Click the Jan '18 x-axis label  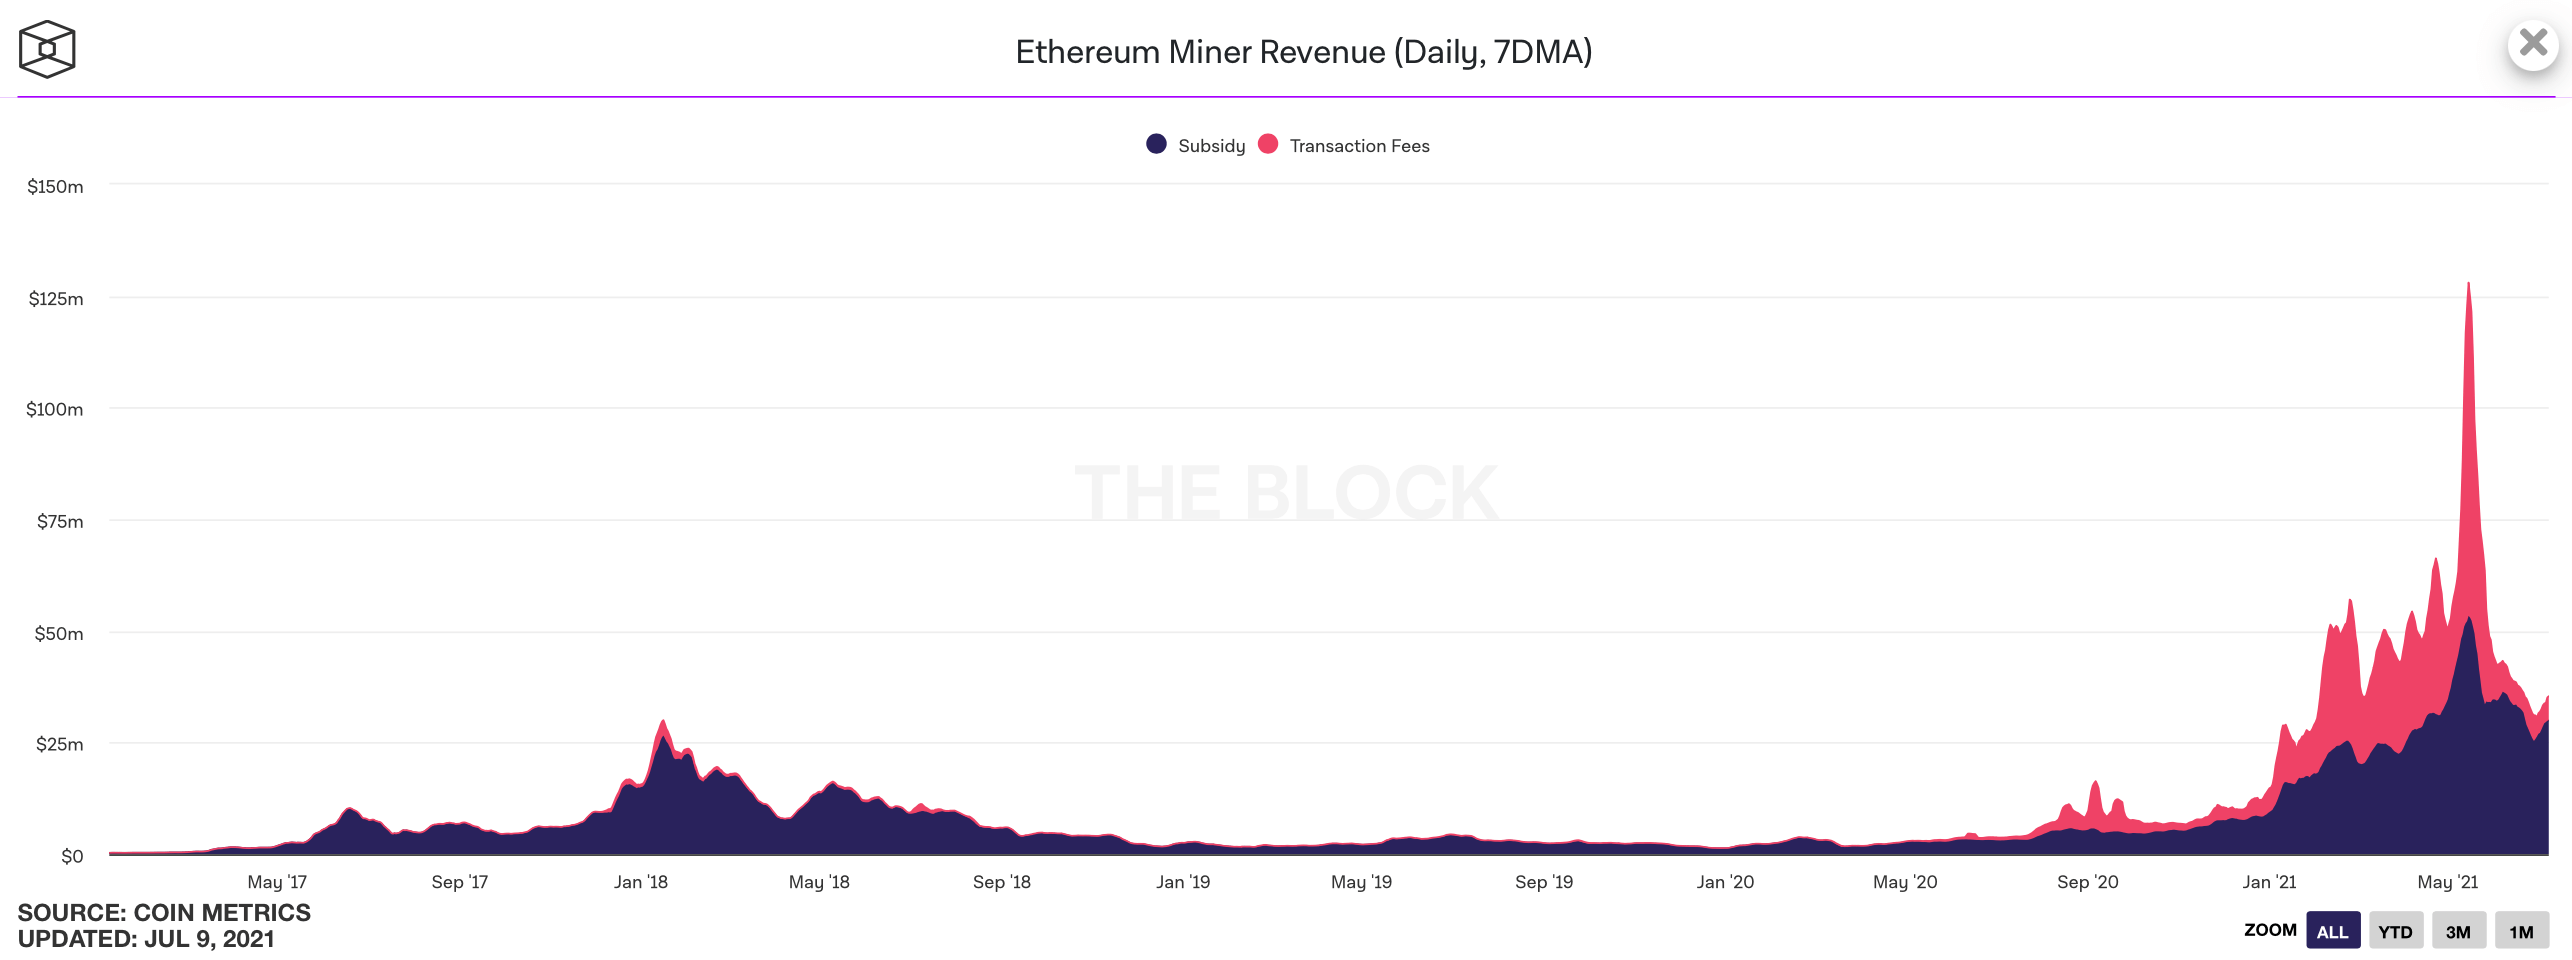coord(641,882)
